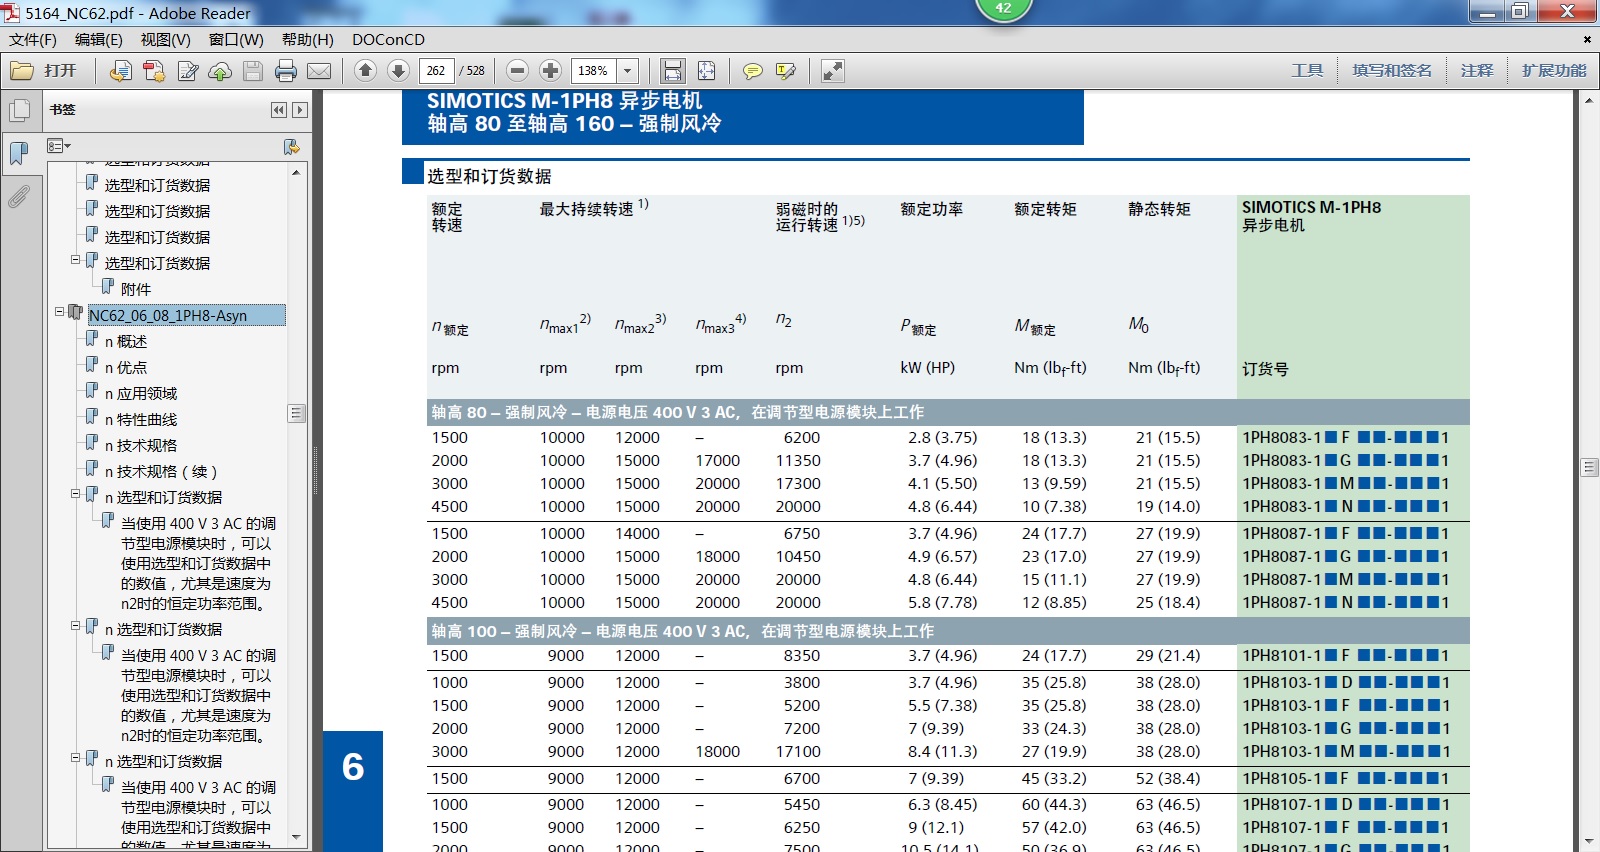Image resolution: width=1600 pixels, height=852 pixels.
Task: Click the open file folder icon
Action: pyautogui.click(x=22, y=71)
